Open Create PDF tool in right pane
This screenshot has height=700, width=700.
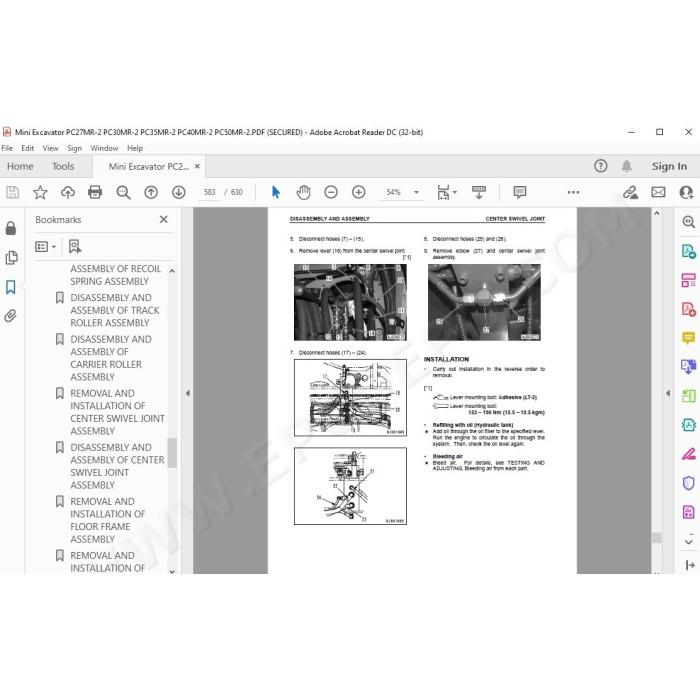688,309
